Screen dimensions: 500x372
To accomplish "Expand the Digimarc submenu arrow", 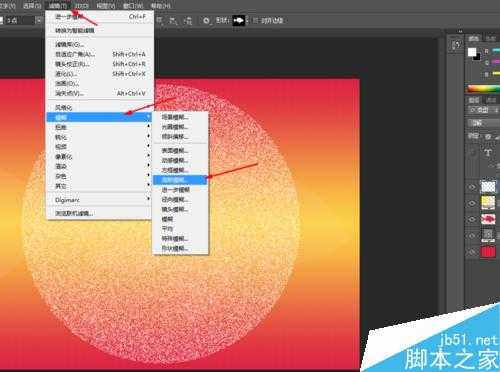I will coord(148,199).
